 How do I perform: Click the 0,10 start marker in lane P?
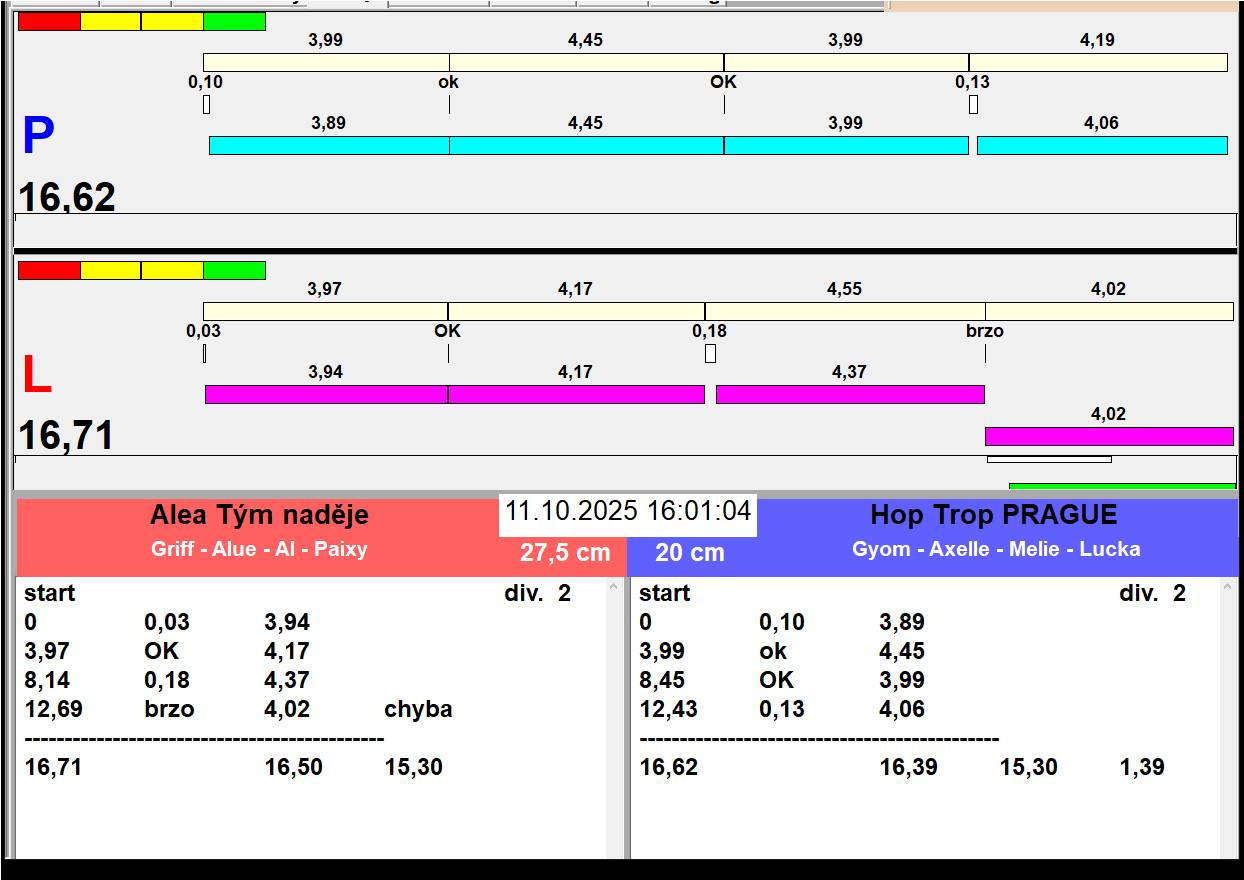[x=206, y=104]
